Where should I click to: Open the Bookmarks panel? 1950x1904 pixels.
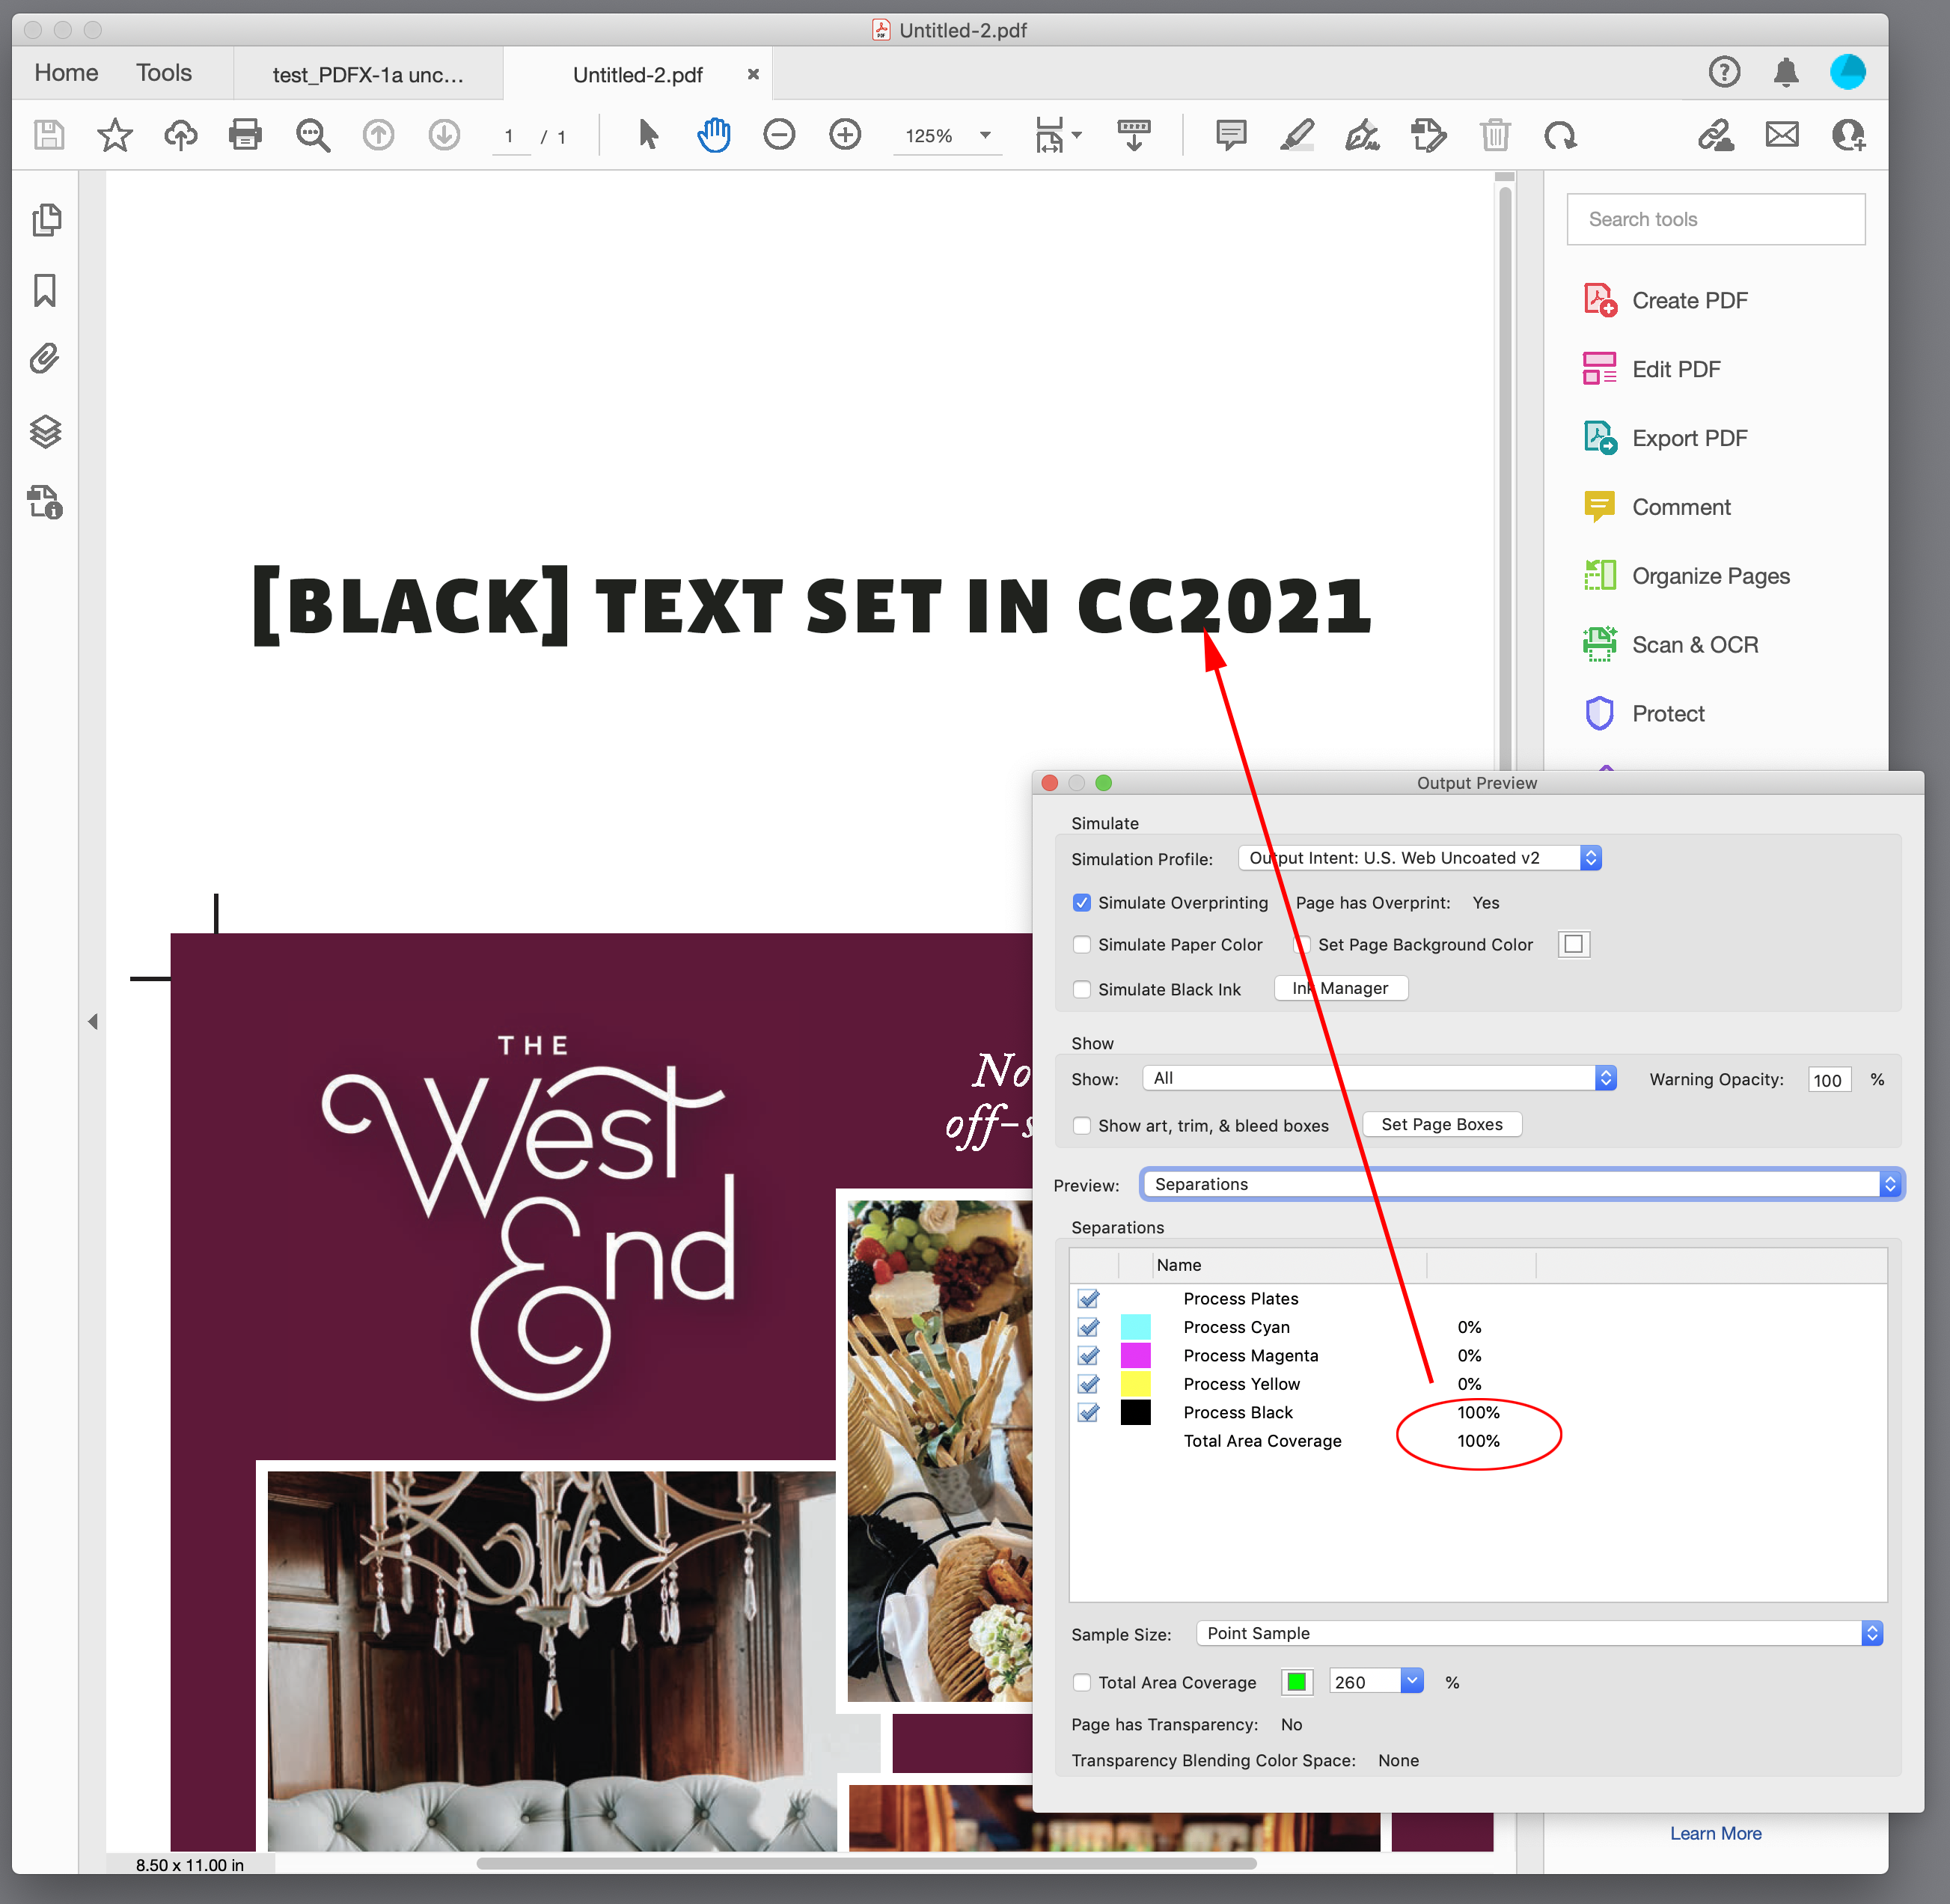point(45,289)
